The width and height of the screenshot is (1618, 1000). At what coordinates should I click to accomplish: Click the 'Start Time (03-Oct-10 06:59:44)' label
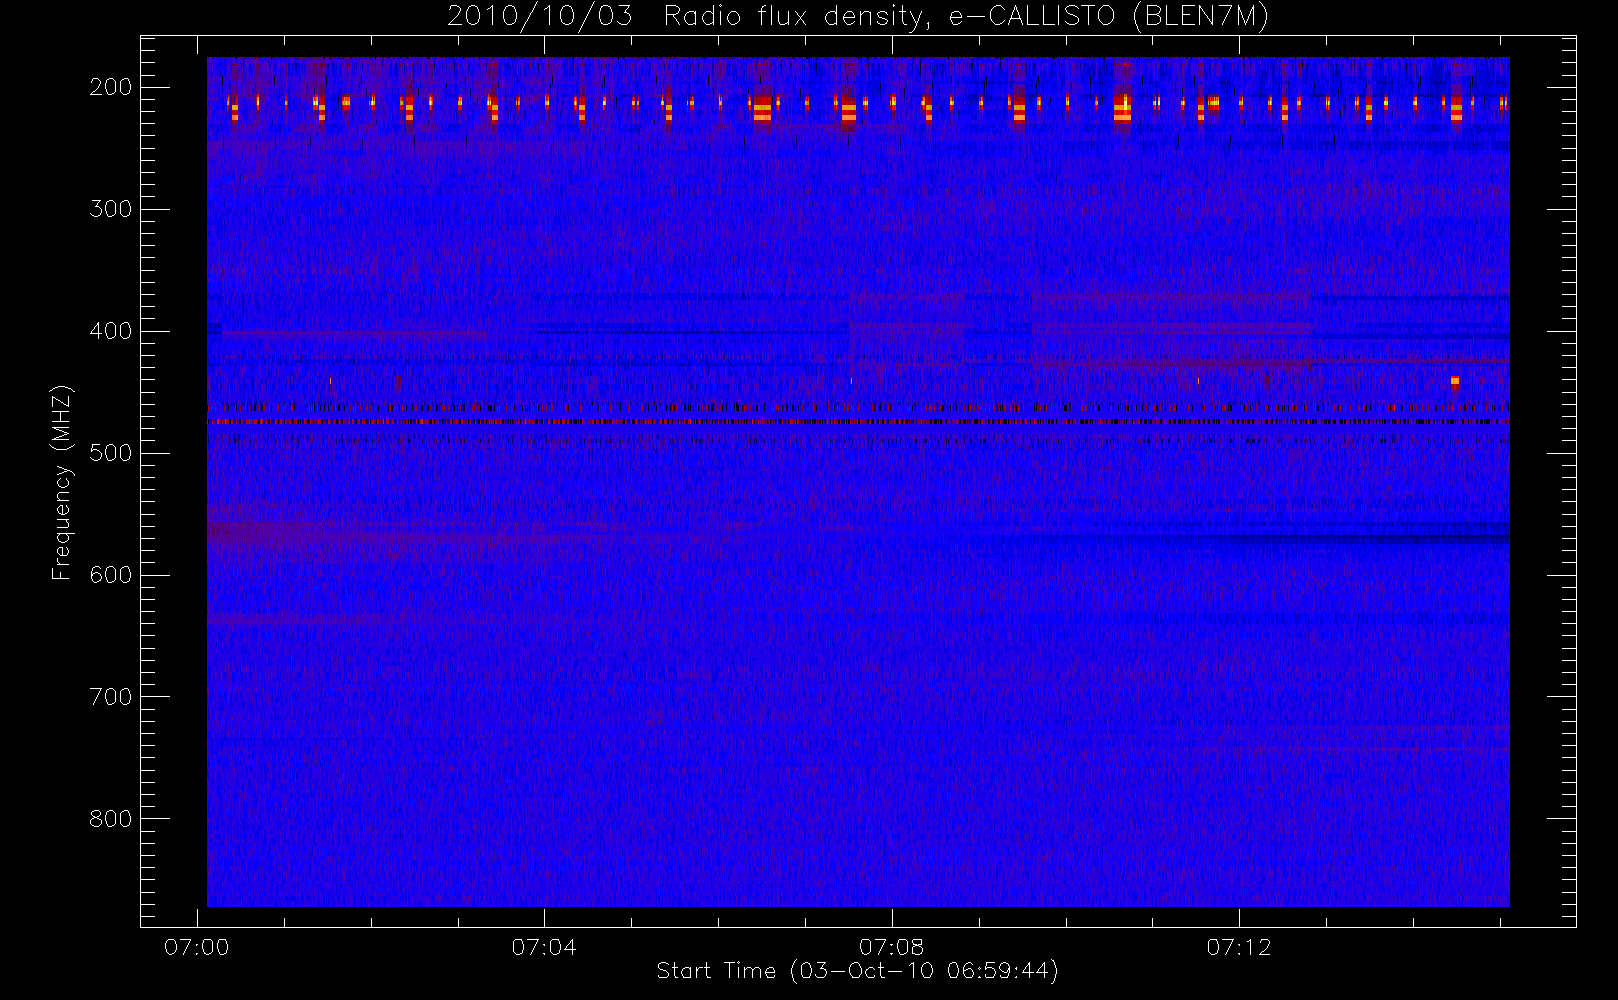coord(857,971)
